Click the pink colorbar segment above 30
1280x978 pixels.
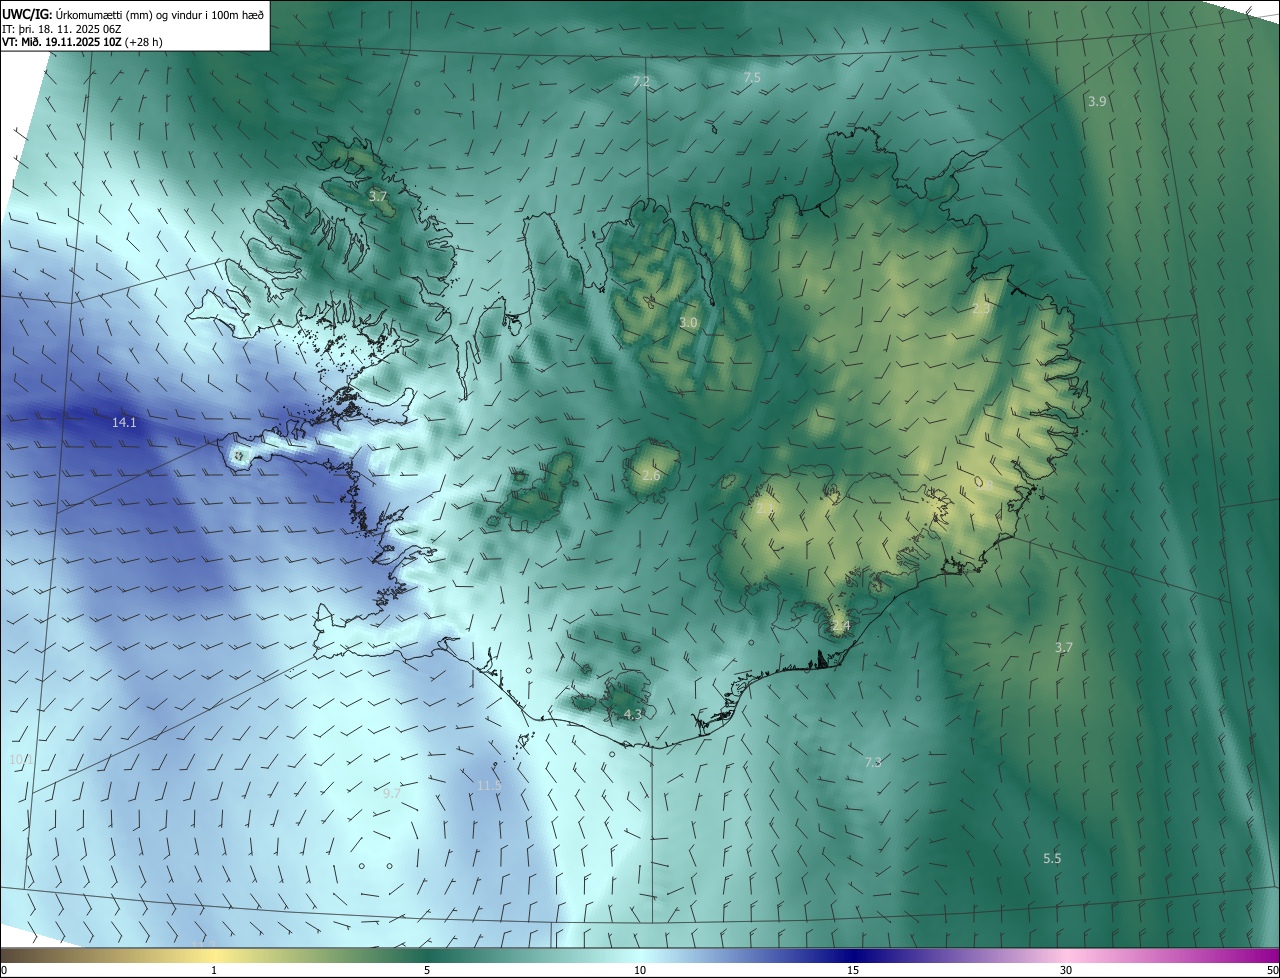coord(1066,956)
